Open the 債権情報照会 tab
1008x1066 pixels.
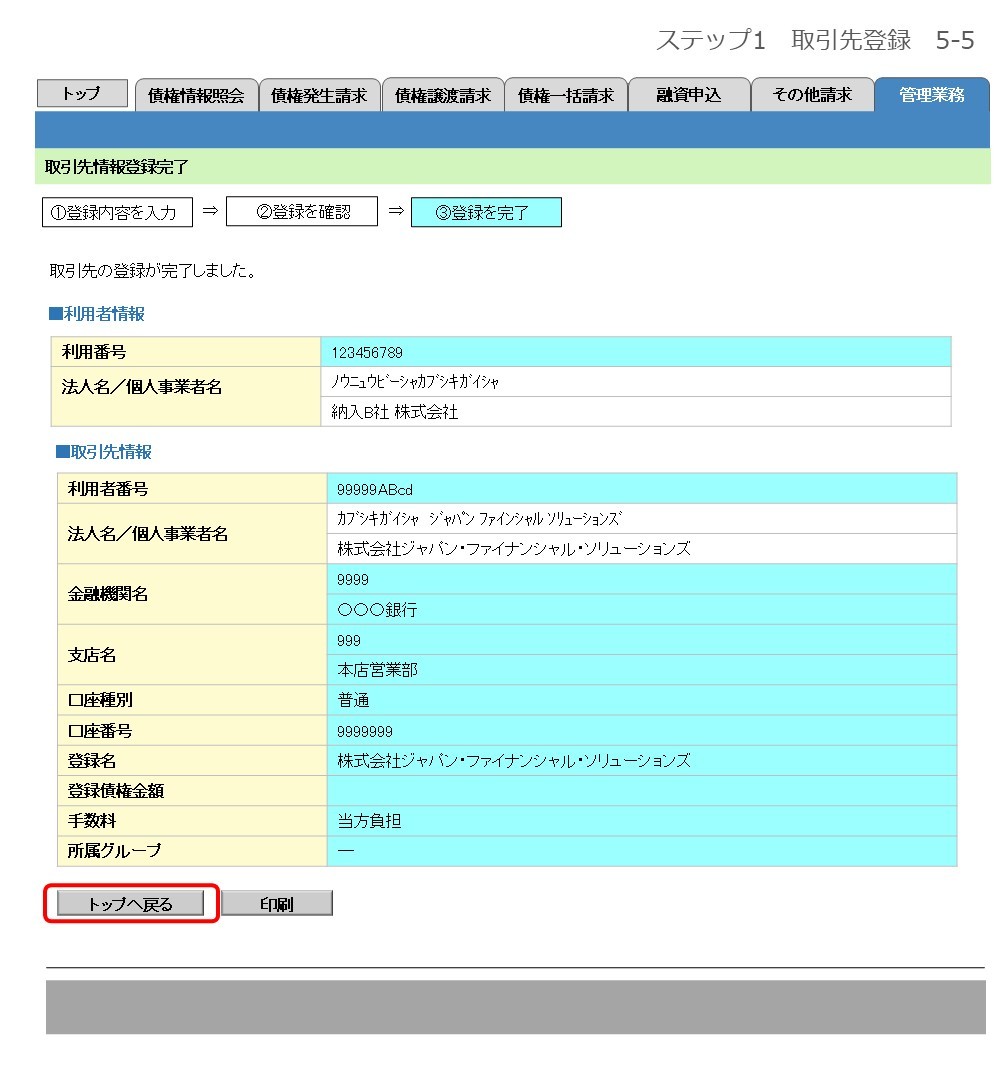click(196, 95)
